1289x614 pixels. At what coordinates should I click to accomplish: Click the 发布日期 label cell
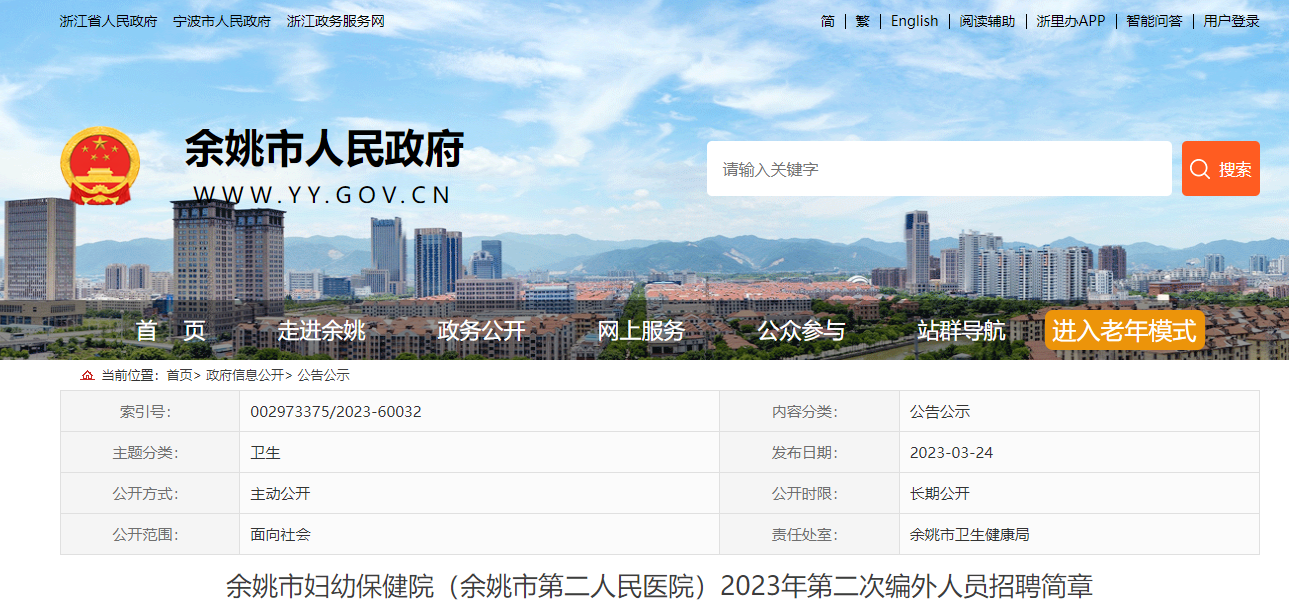coord(810,452)
